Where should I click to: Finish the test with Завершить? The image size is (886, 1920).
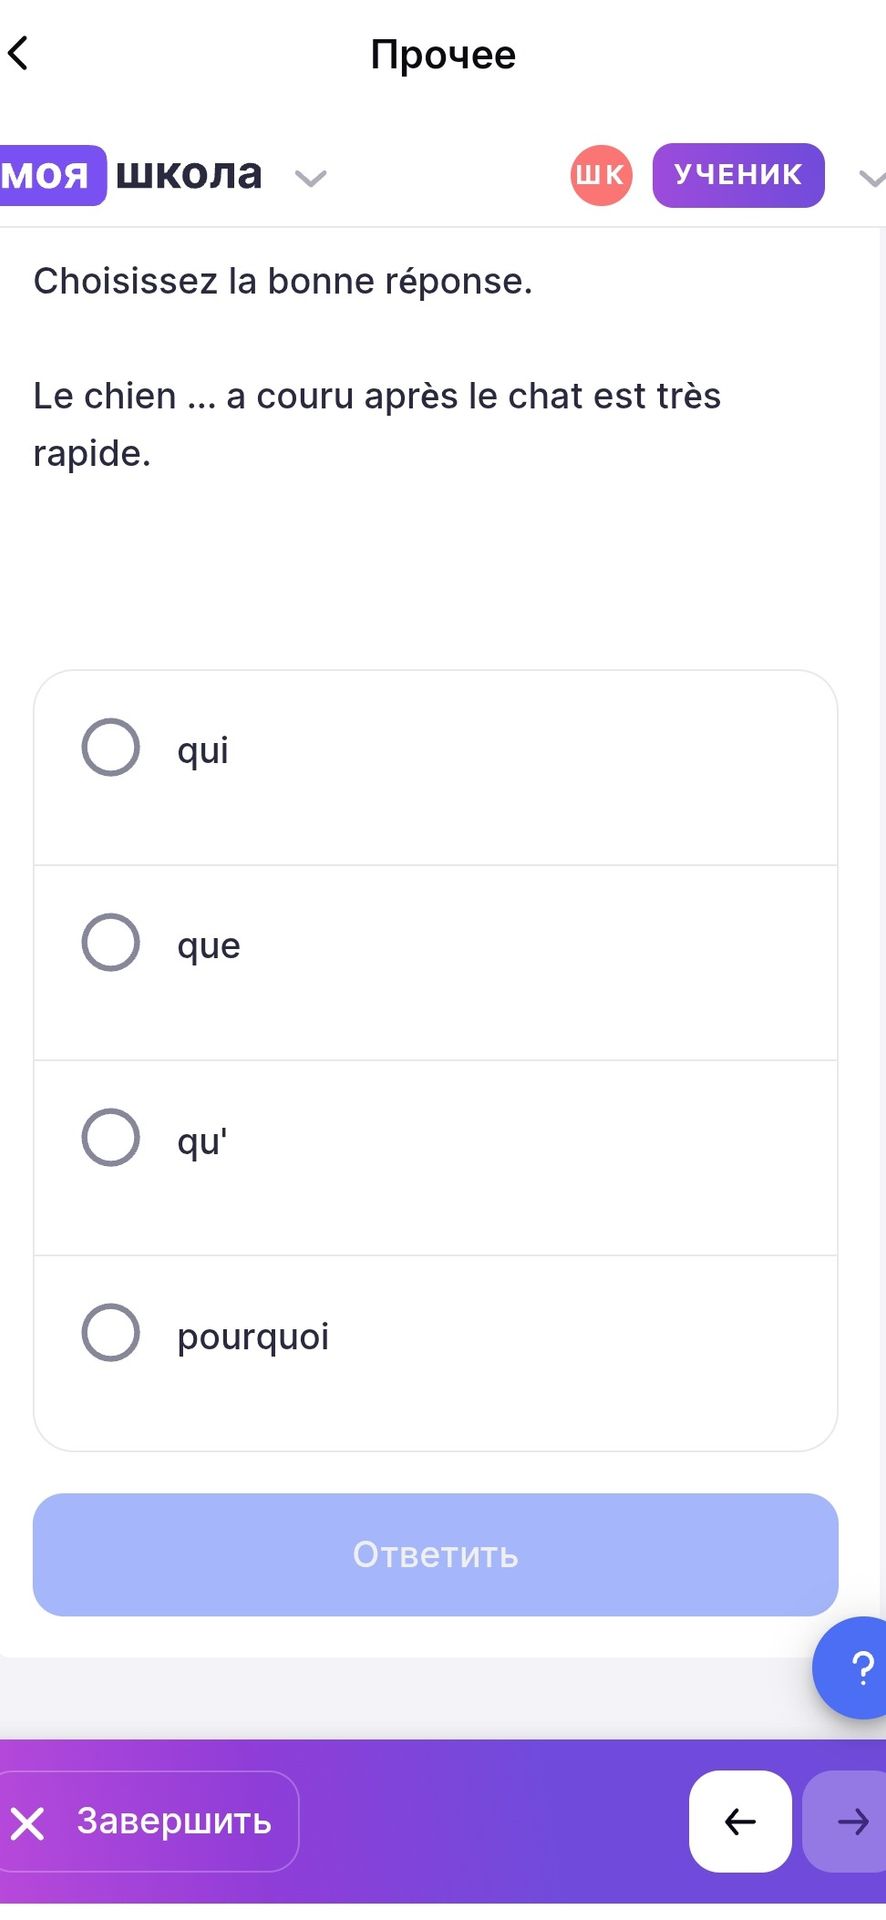pos(149,1821)
